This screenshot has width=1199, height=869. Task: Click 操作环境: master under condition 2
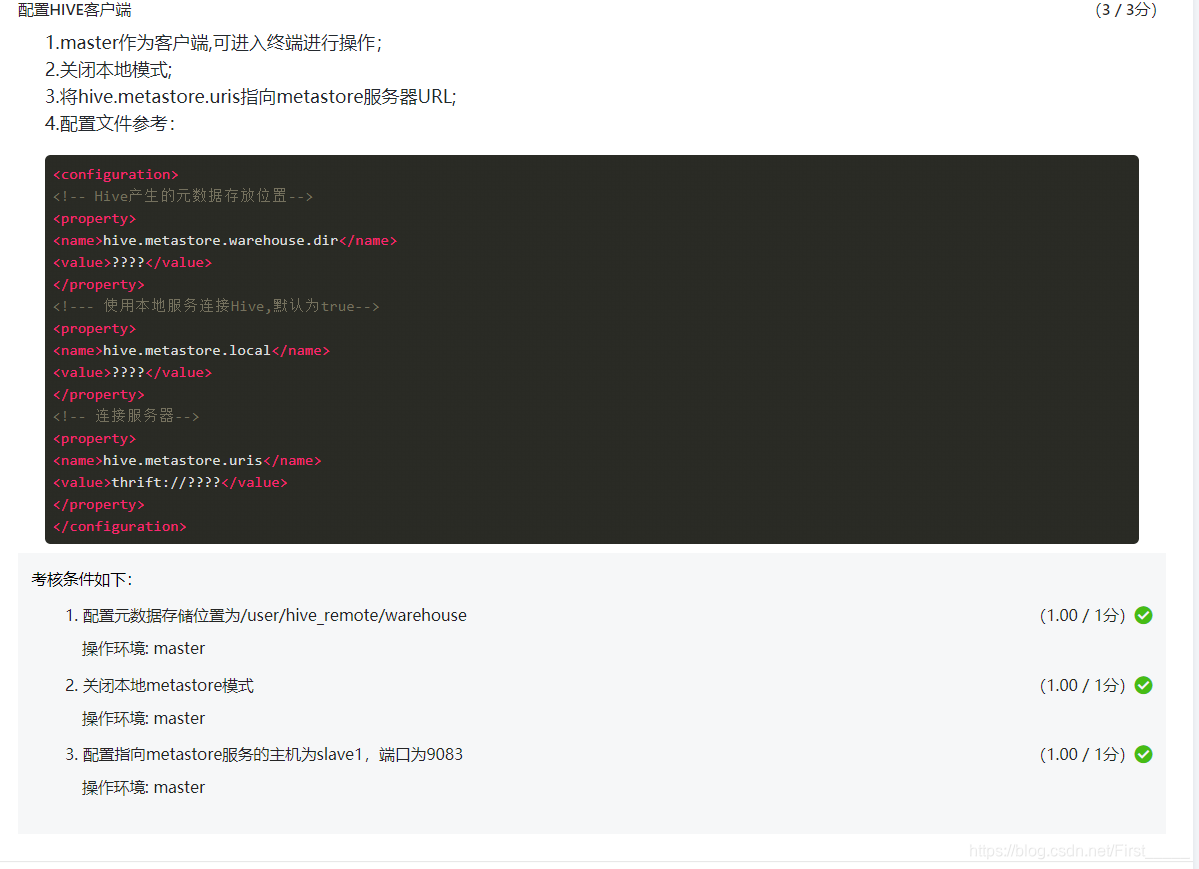click(144, 718)
